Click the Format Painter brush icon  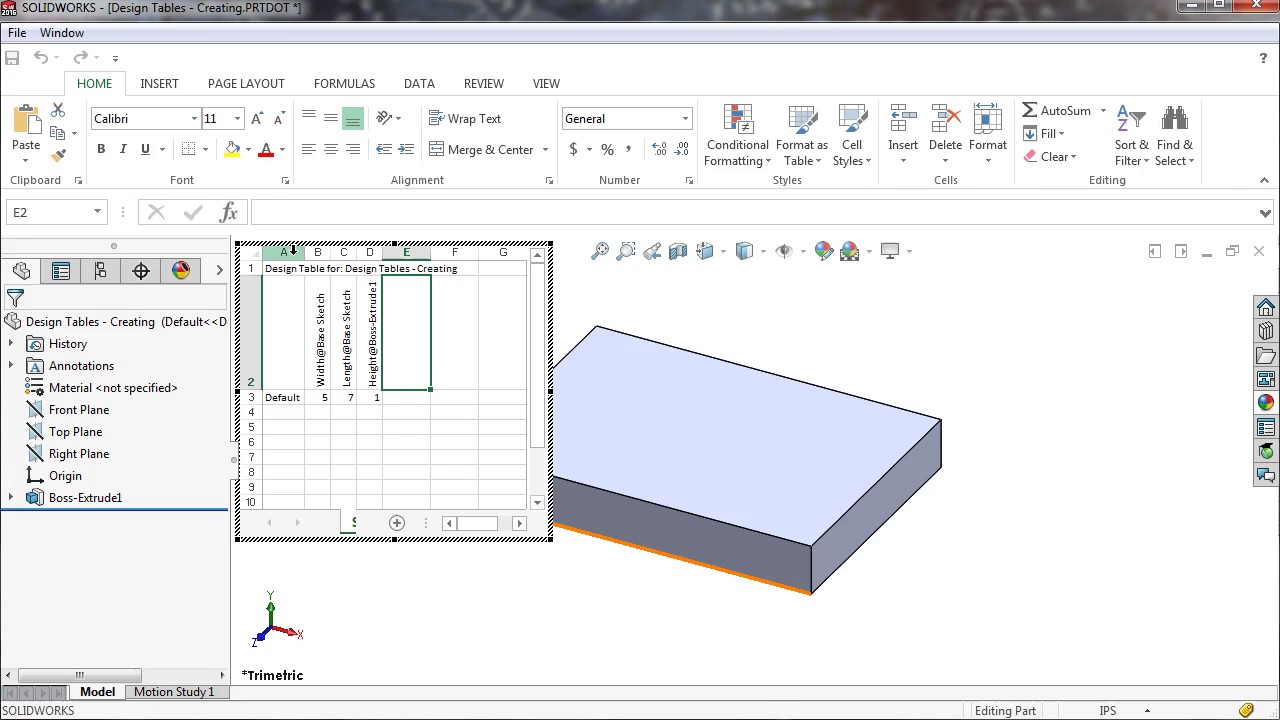(58, 155)
